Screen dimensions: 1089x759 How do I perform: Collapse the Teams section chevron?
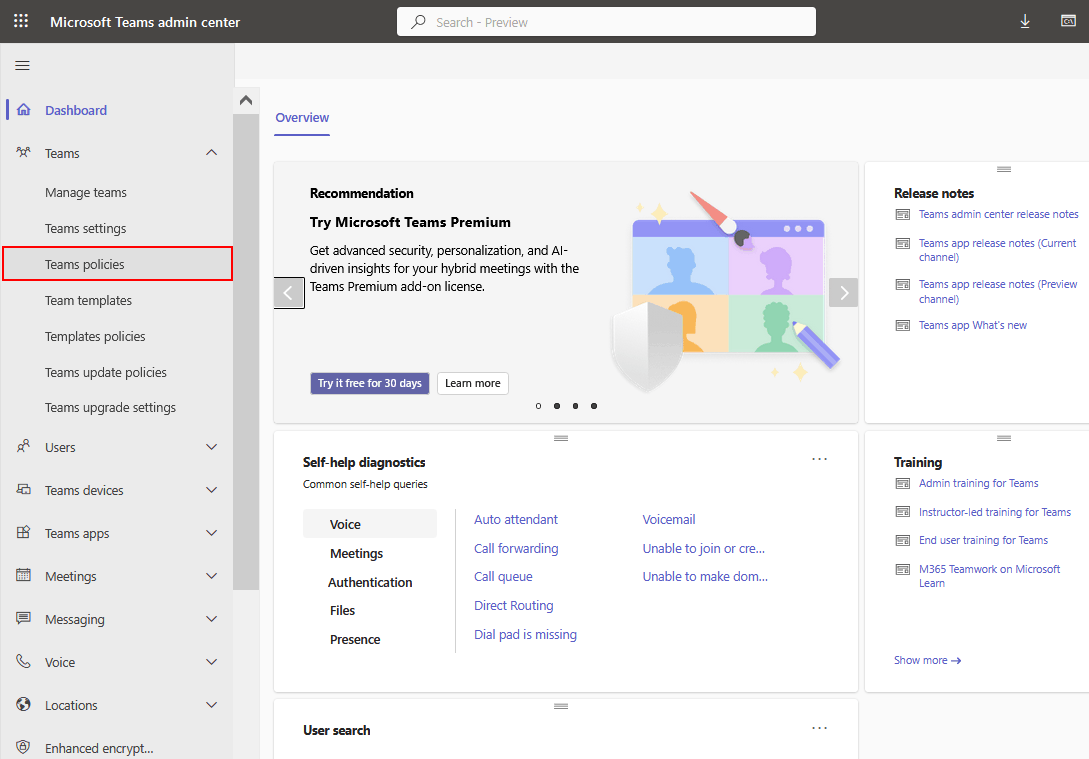(212, 152)
